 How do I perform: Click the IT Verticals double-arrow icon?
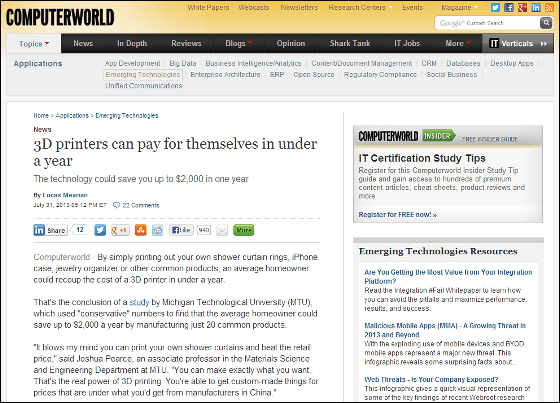544,44
